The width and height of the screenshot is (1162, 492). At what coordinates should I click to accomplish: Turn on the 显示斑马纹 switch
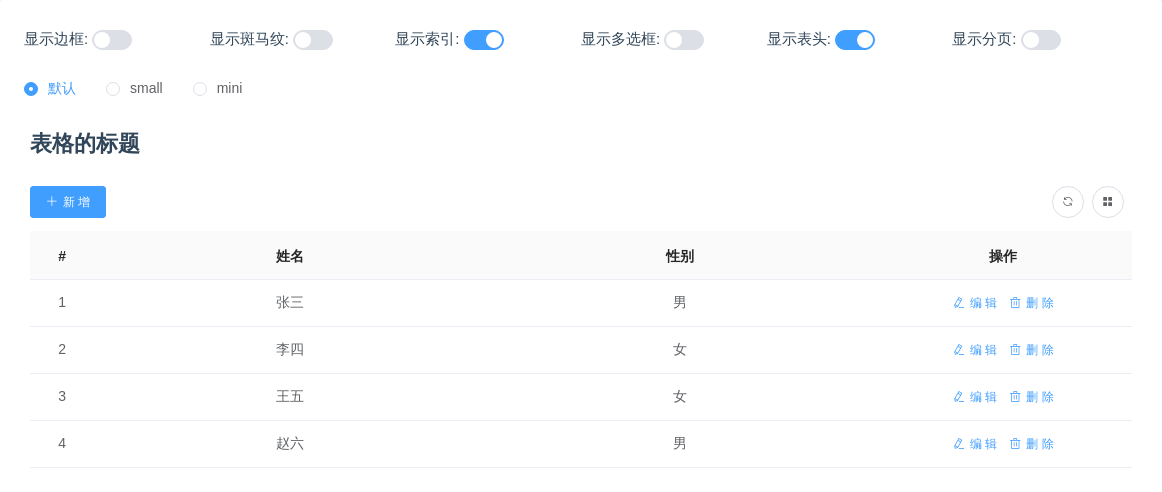point(313,40)
